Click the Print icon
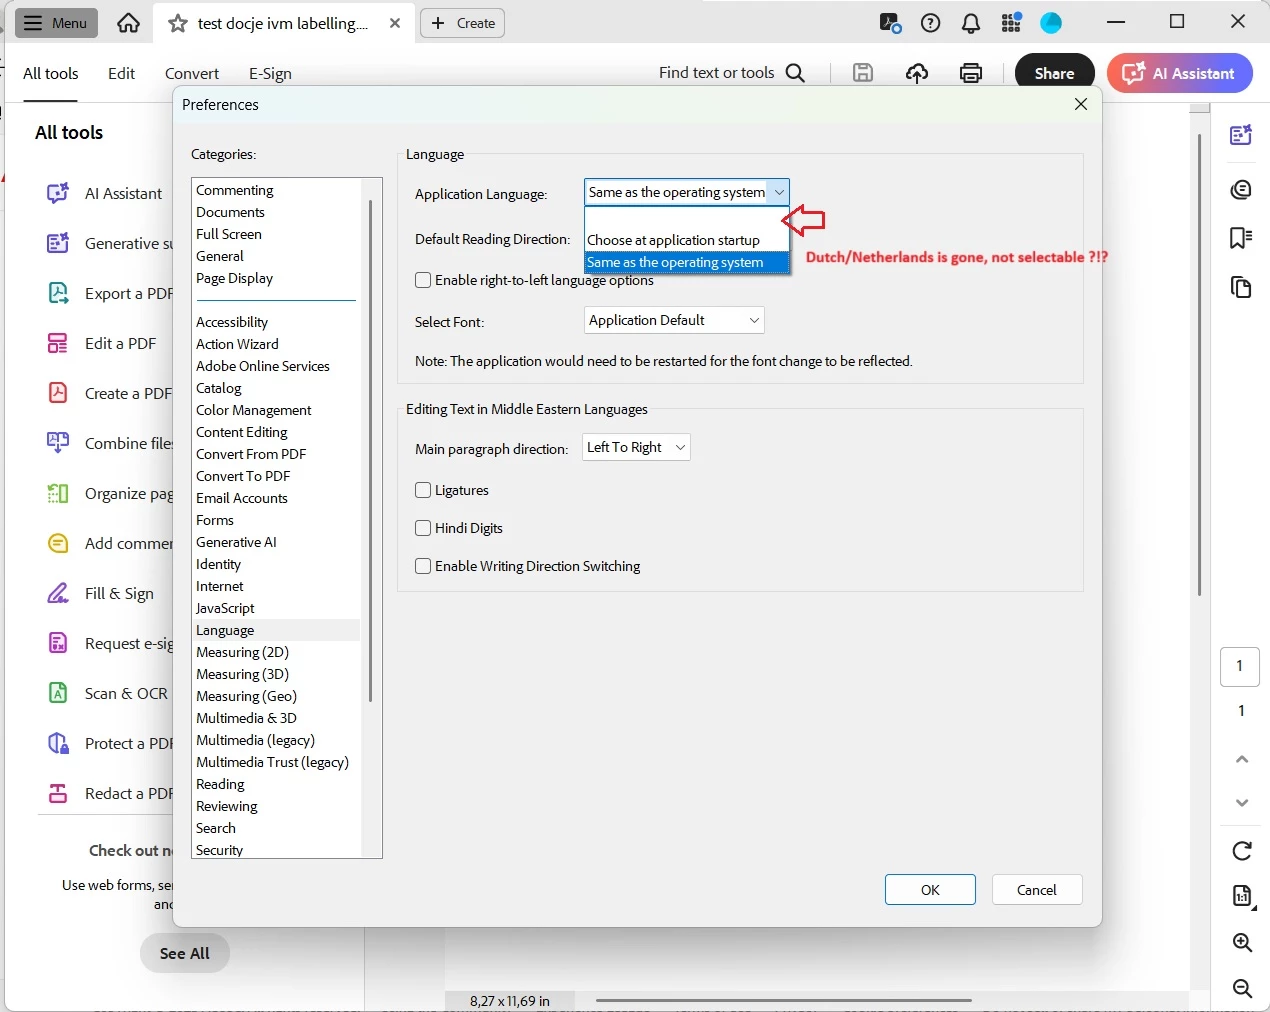 tap(971, 73)
